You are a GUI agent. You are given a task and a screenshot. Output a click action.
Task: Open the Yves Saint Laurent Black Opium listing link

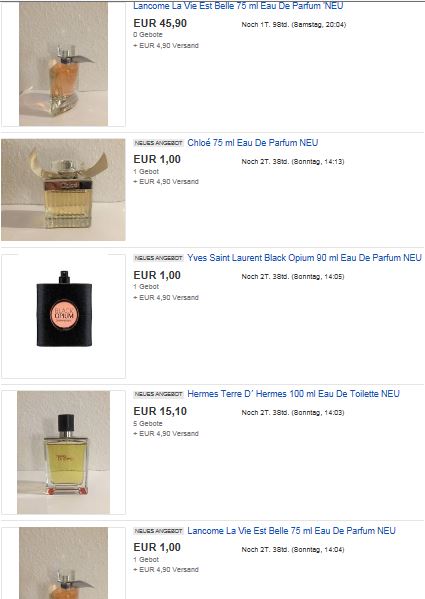coord(304,258)
